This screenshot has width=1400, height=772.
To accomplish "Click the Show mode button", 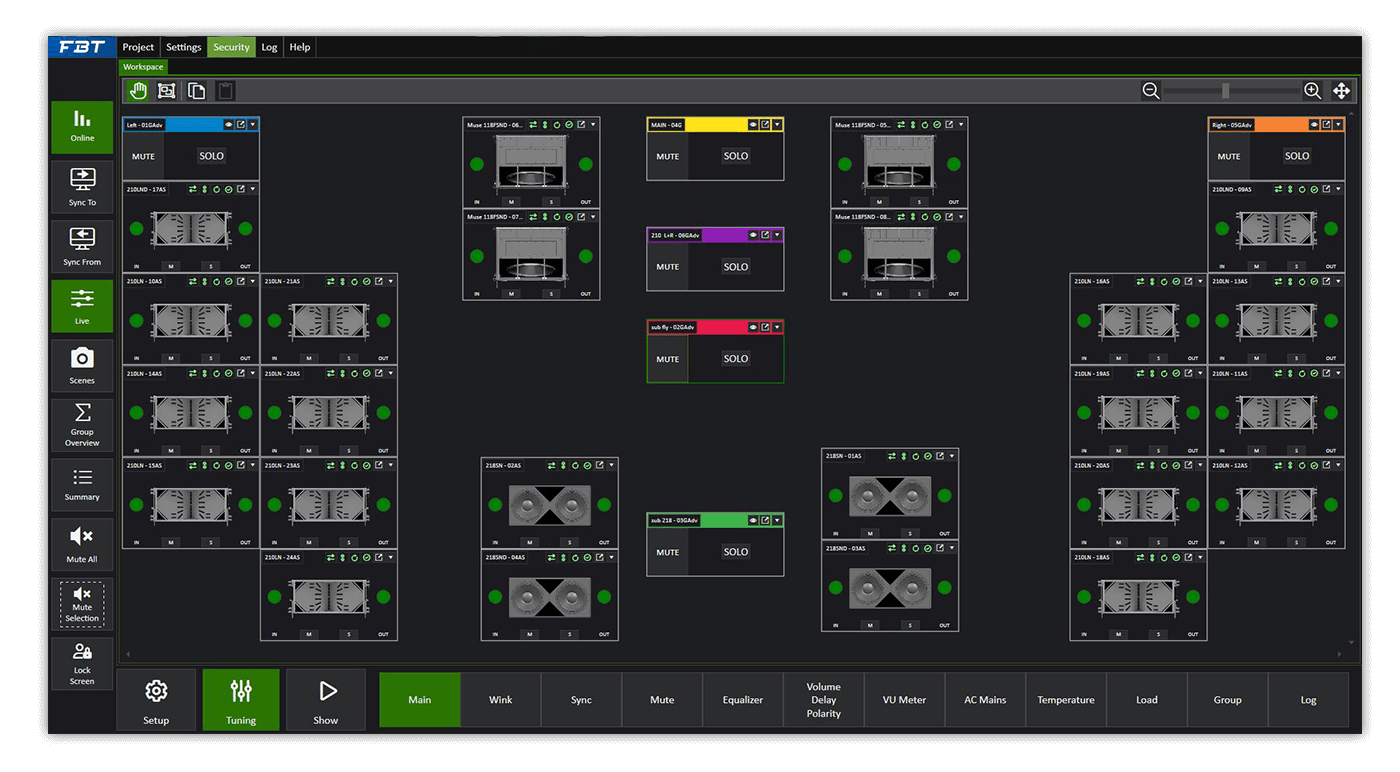I will click(x=326, y=700).
